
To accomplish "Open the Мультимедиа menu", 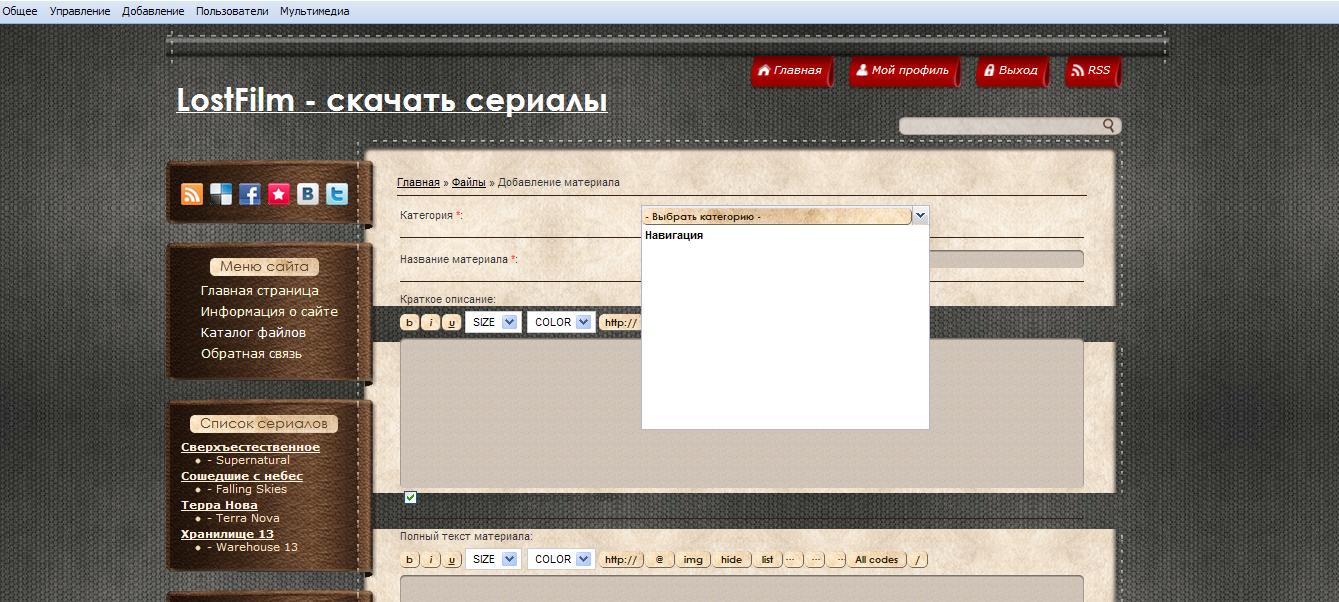I will (314, 11).
